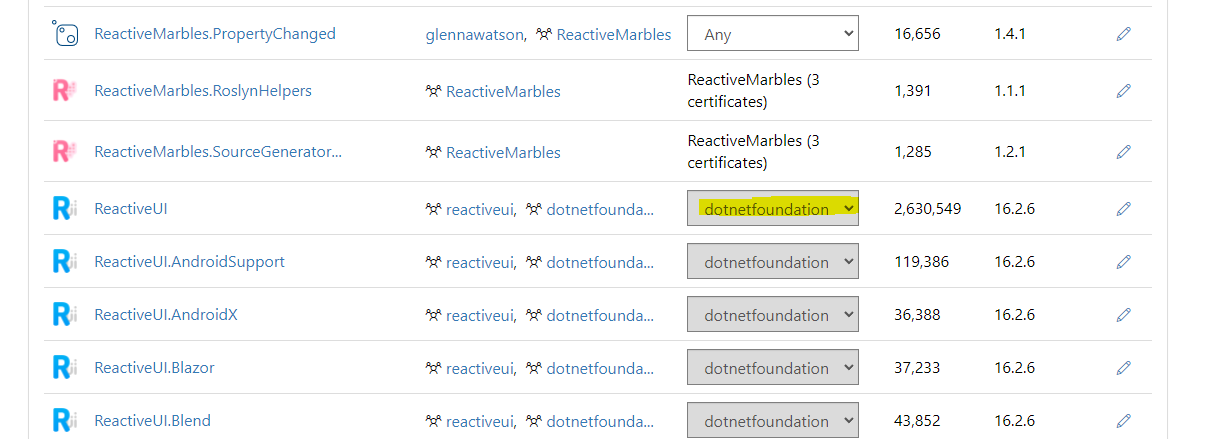Click the edit pencil for ReactiveUI.AndroidX
1208x439 pixels.
click(1123, 315)
